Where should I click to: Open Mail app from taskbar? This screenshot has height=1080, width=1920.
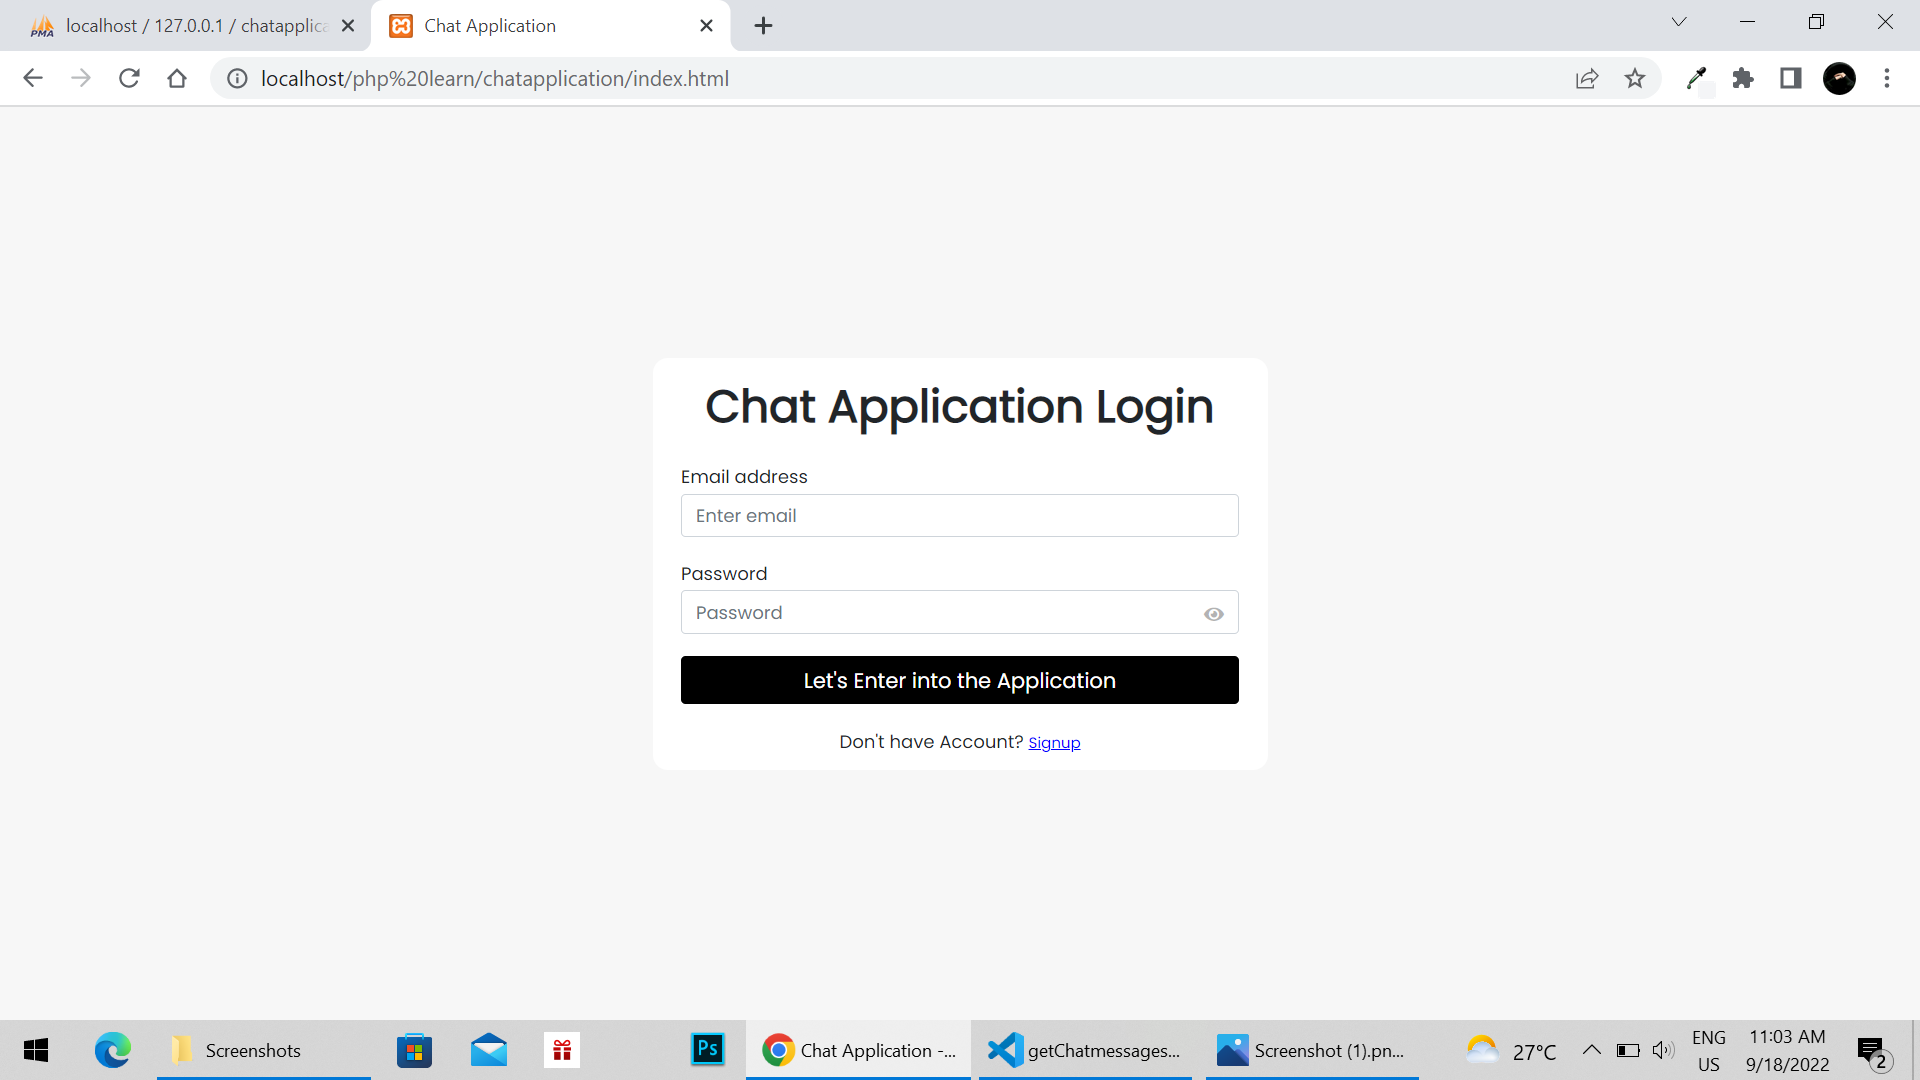(x=489, y=1050)
